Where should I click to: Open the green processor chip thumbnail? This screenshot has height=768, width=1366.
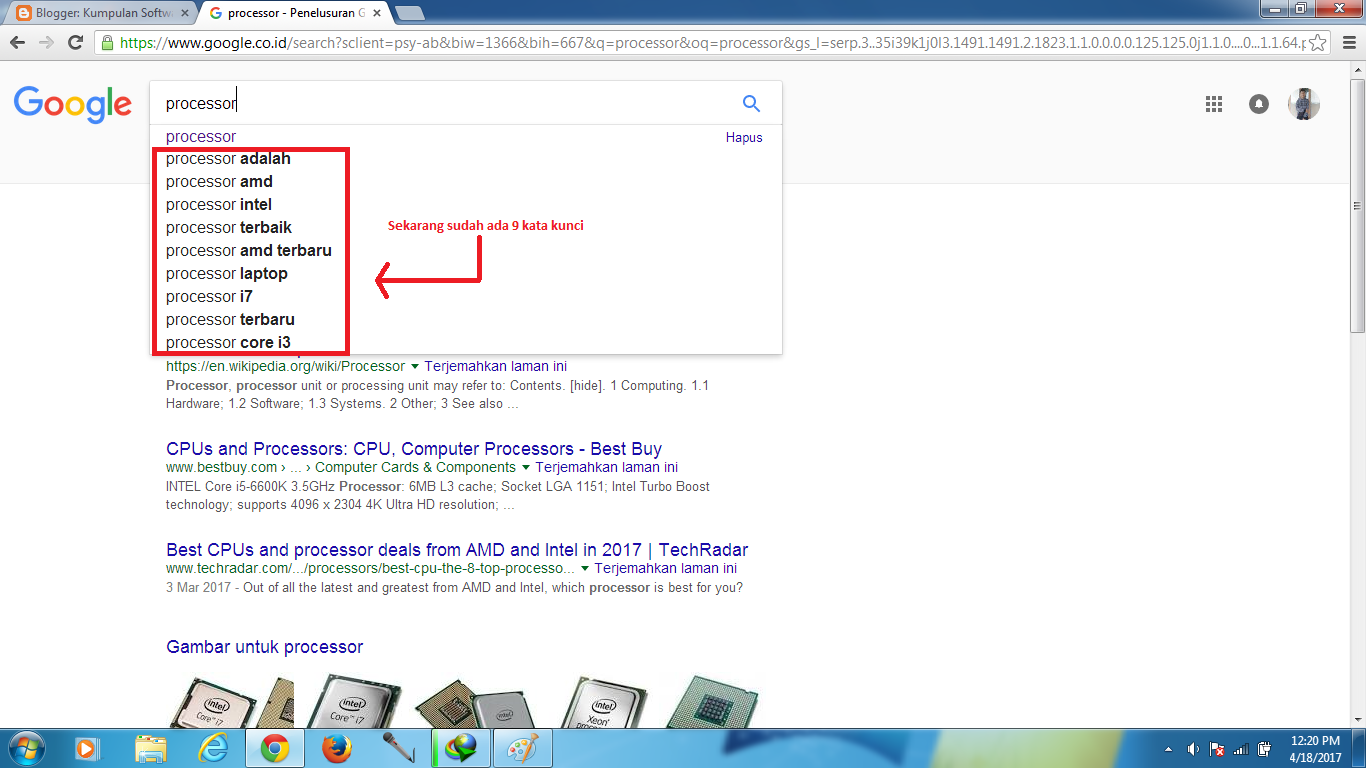click(x=711, y=700)
